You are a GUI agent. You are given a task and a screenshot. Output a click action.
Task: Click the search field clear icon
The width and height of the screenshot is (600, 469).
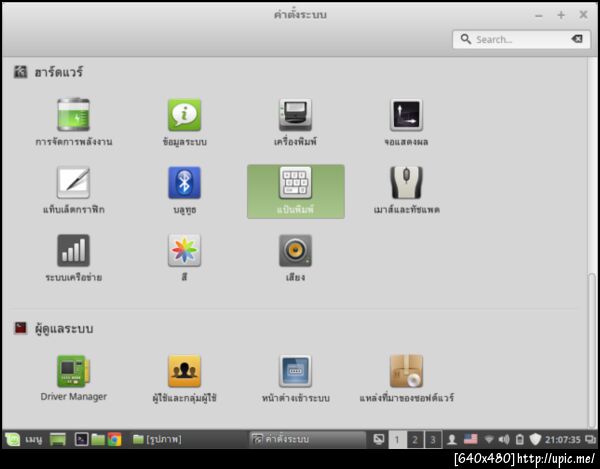(x=577, y=39)
